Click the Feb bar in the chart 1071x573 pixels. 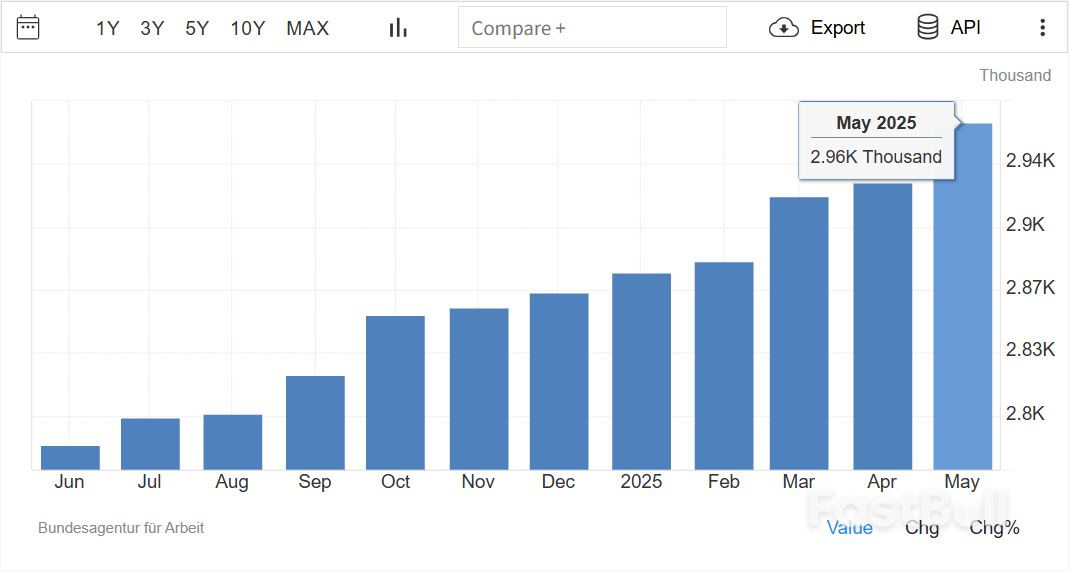tap(724, 366)
